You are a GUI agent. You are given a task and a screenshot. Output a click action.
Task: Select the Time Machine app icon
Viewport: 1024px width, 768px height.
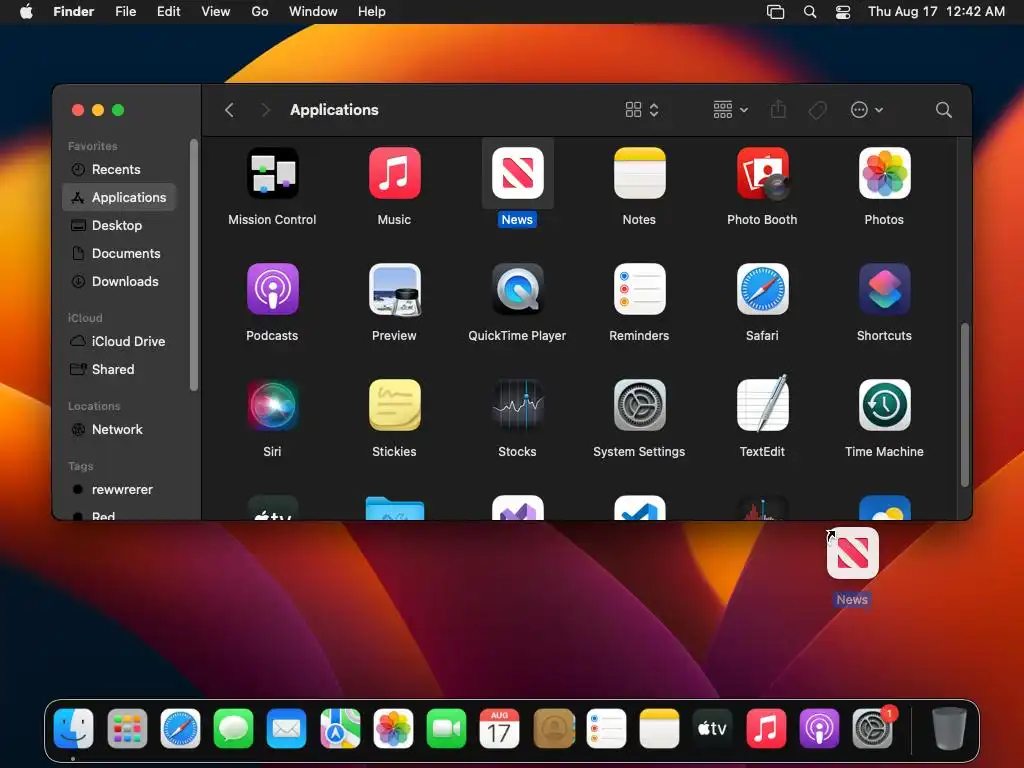(884, 405)
